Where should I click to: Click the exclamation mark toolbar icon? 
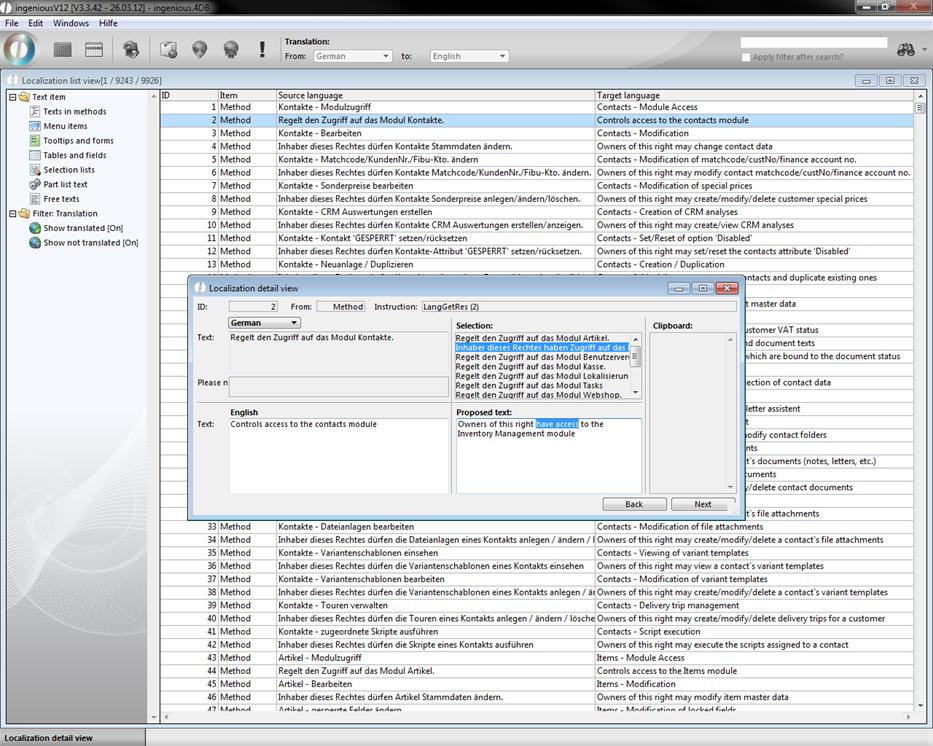point(262,49)
